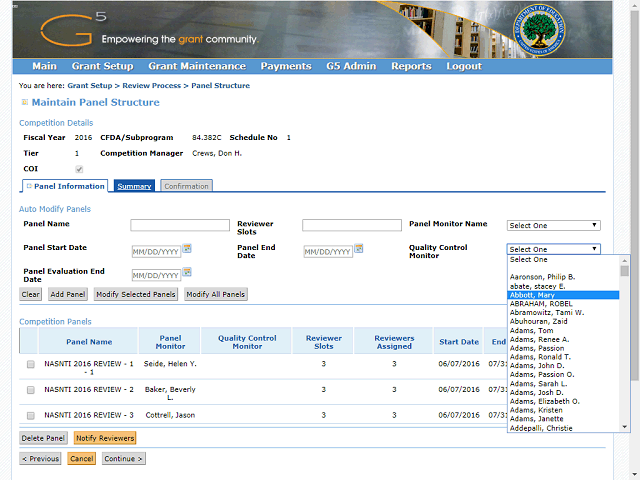Open the Payments menu
The height and width of the screenshot is (480, 640).
coord(286,66)
